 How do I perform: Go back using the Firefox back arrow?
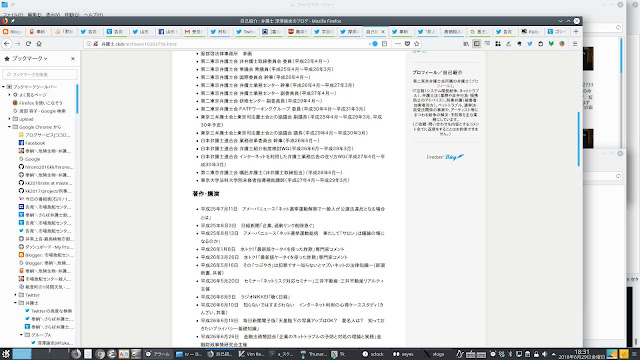click(x=7, y=44)
